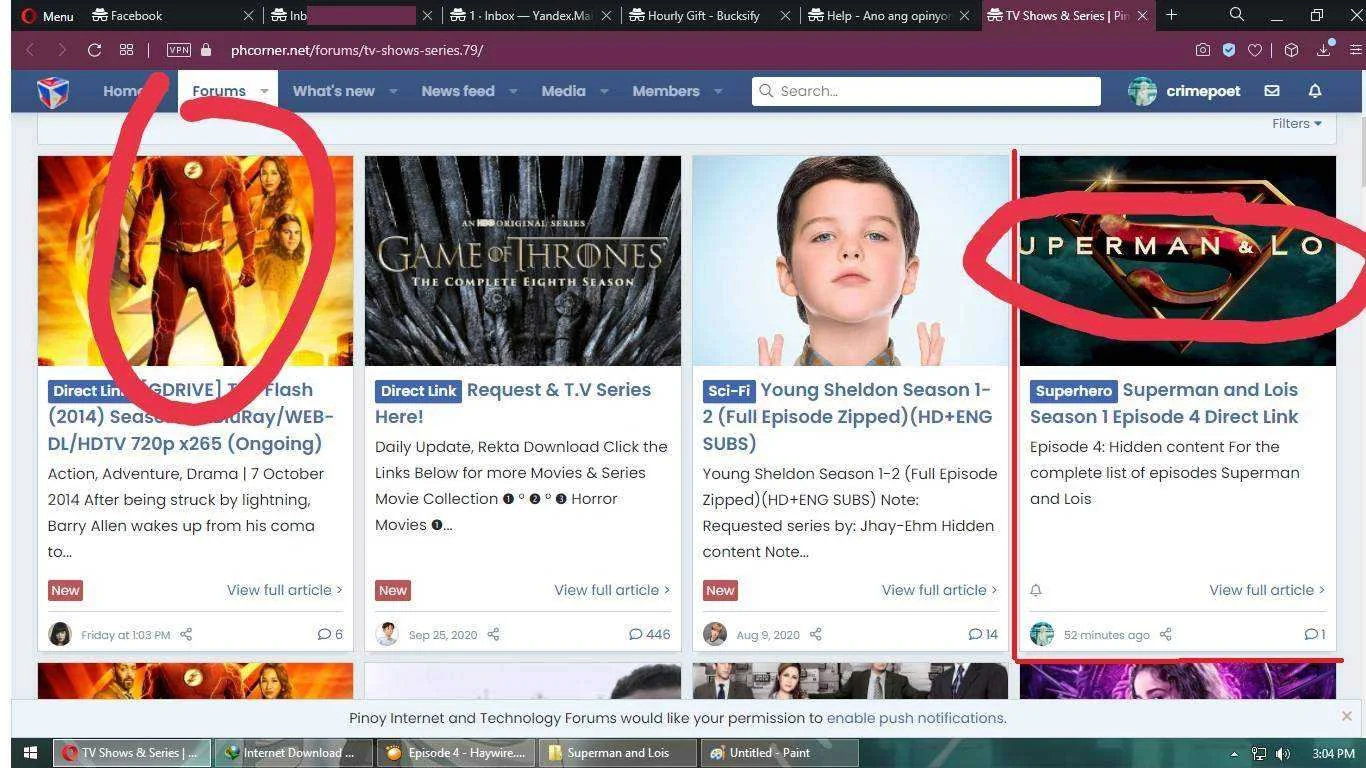
Task: Expand the Members dropdown arrow
Action: tap(718, 91)
